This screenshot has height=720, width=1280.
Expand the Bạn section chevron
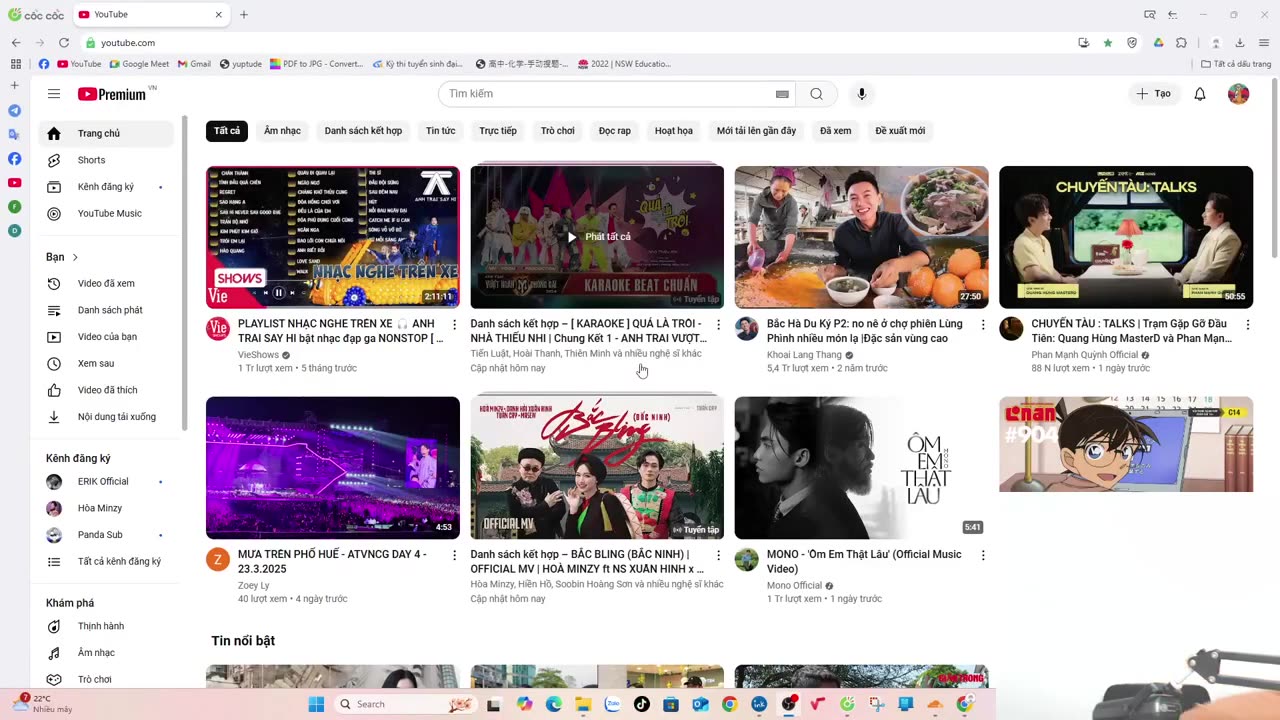[75, 257]
